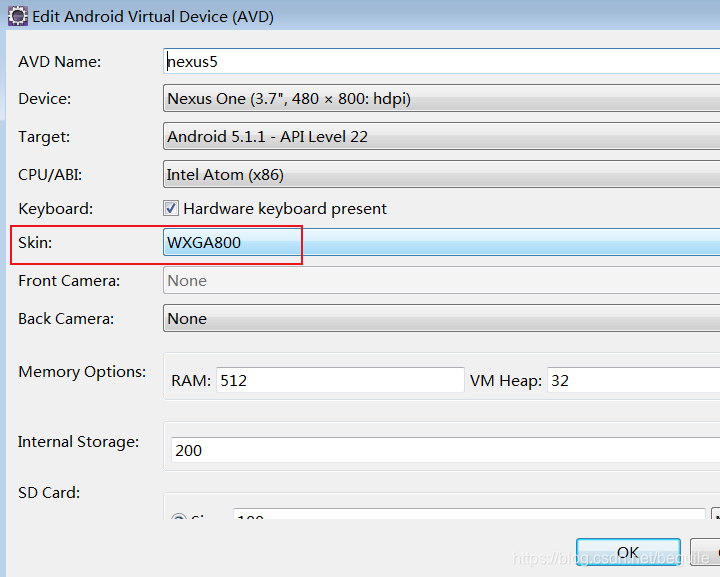The height and width of the screenshot is (577, 720).
Task: Click the AVD dialog title icon
Action: [18, 16]
